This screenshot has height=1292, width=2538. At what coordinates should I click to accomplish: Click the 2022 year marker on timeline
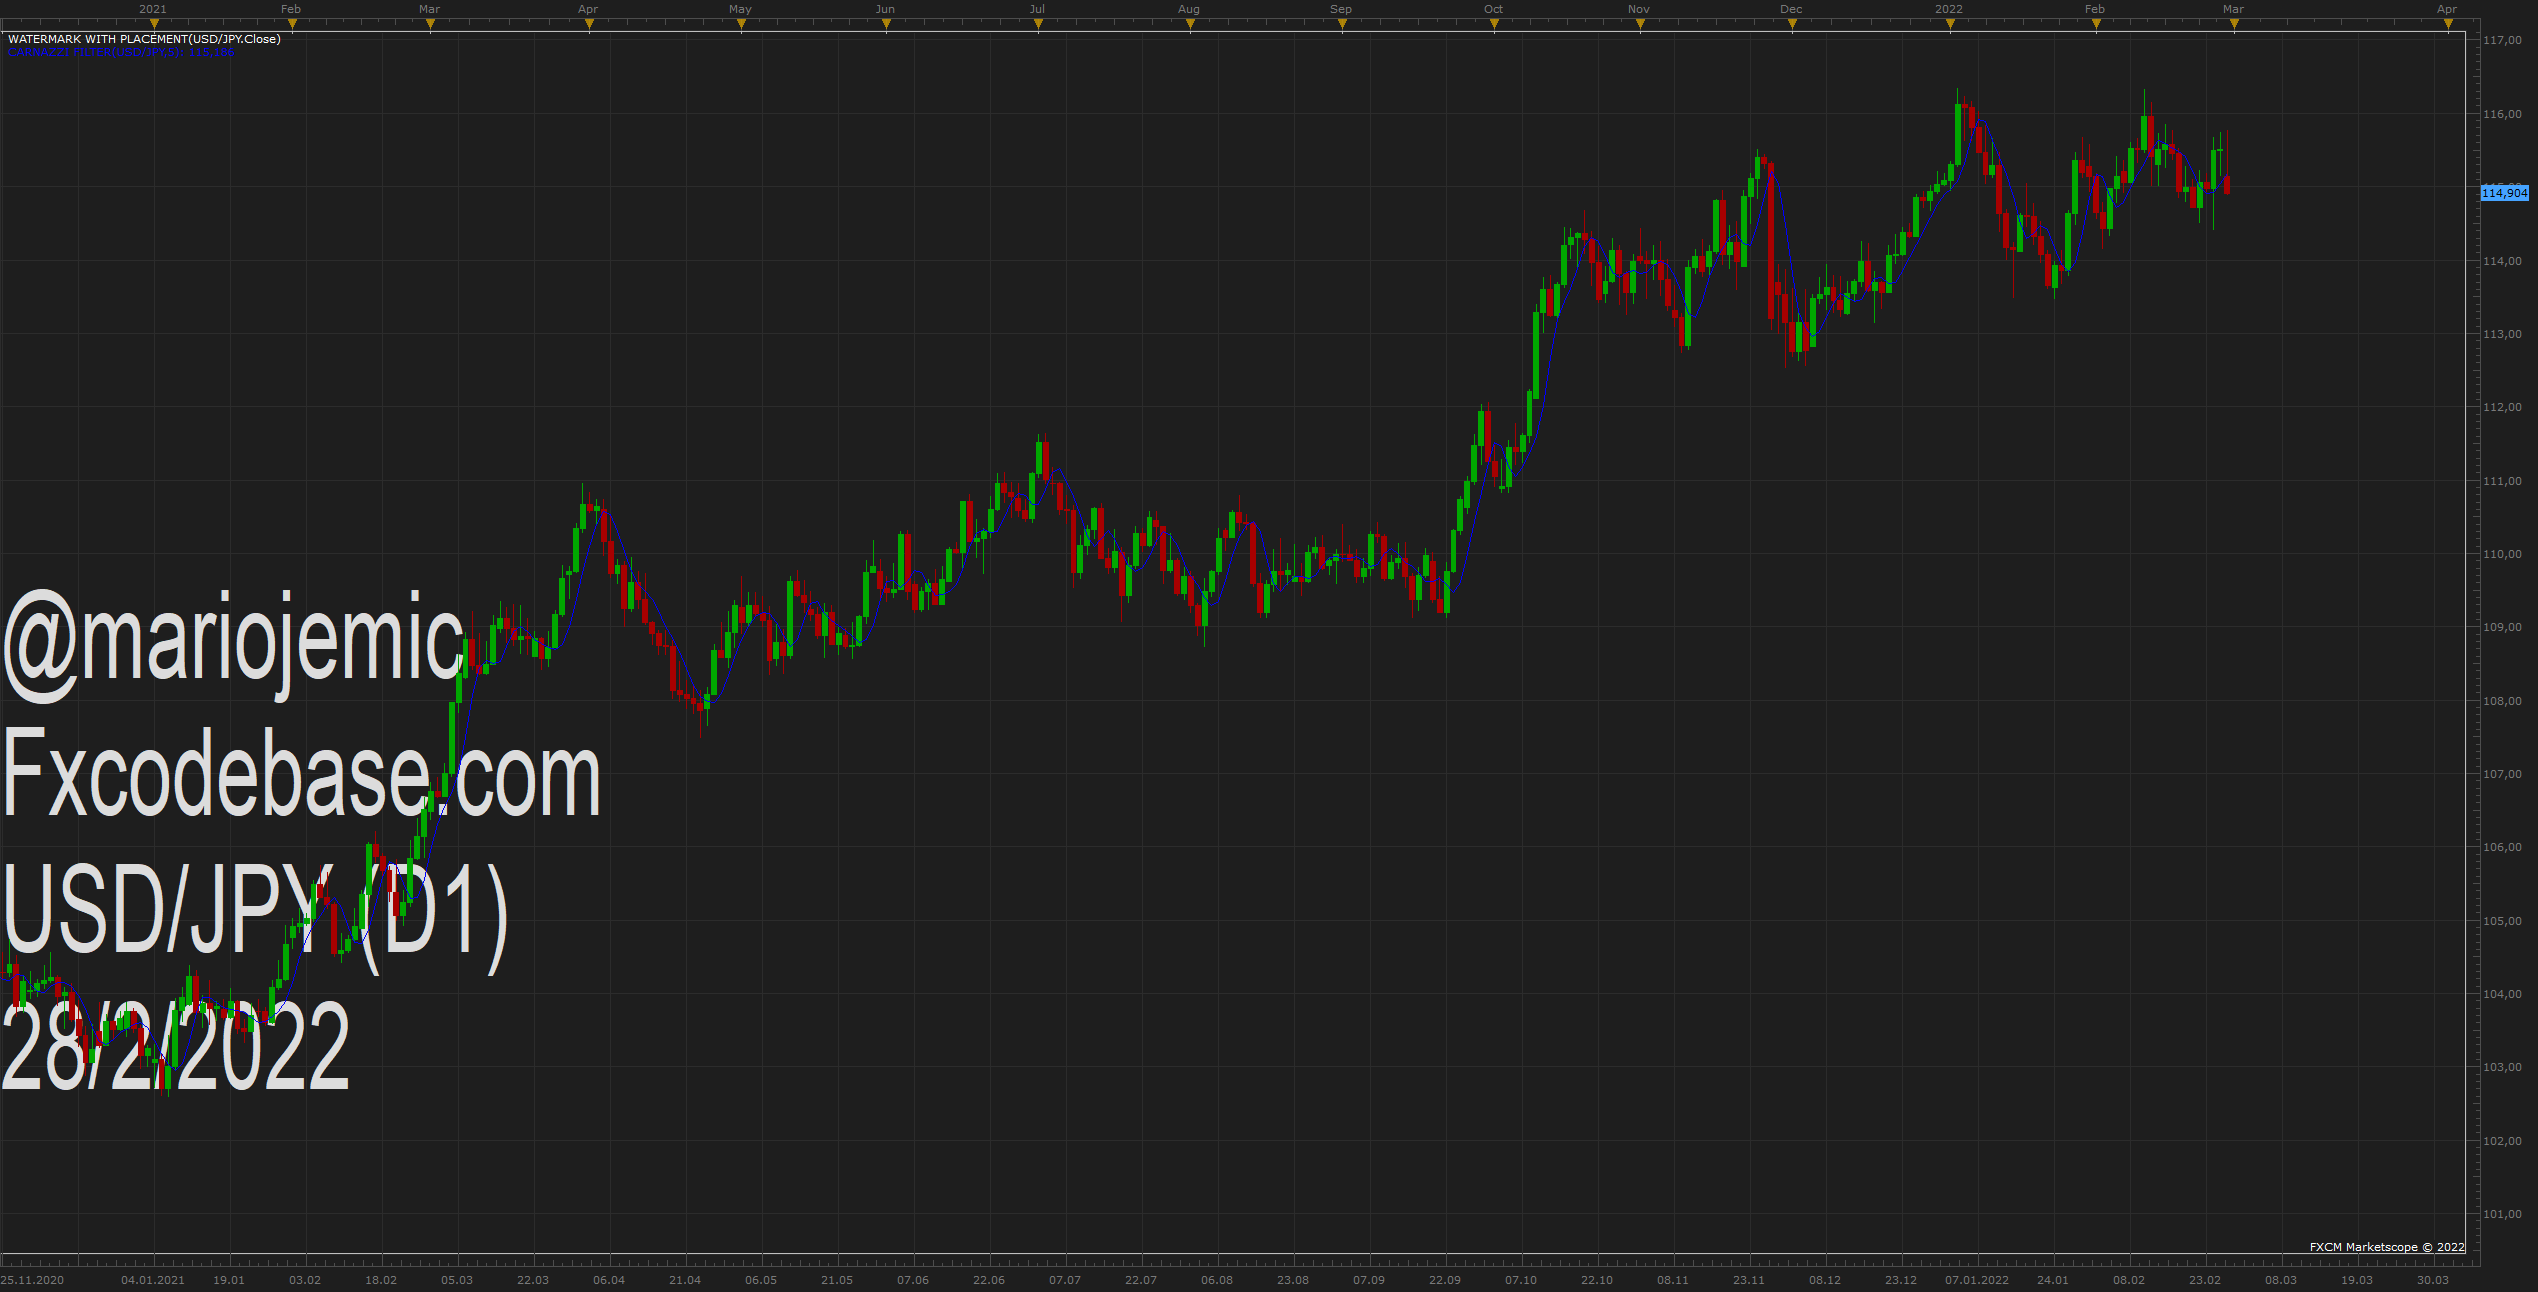coord(1949,9)
